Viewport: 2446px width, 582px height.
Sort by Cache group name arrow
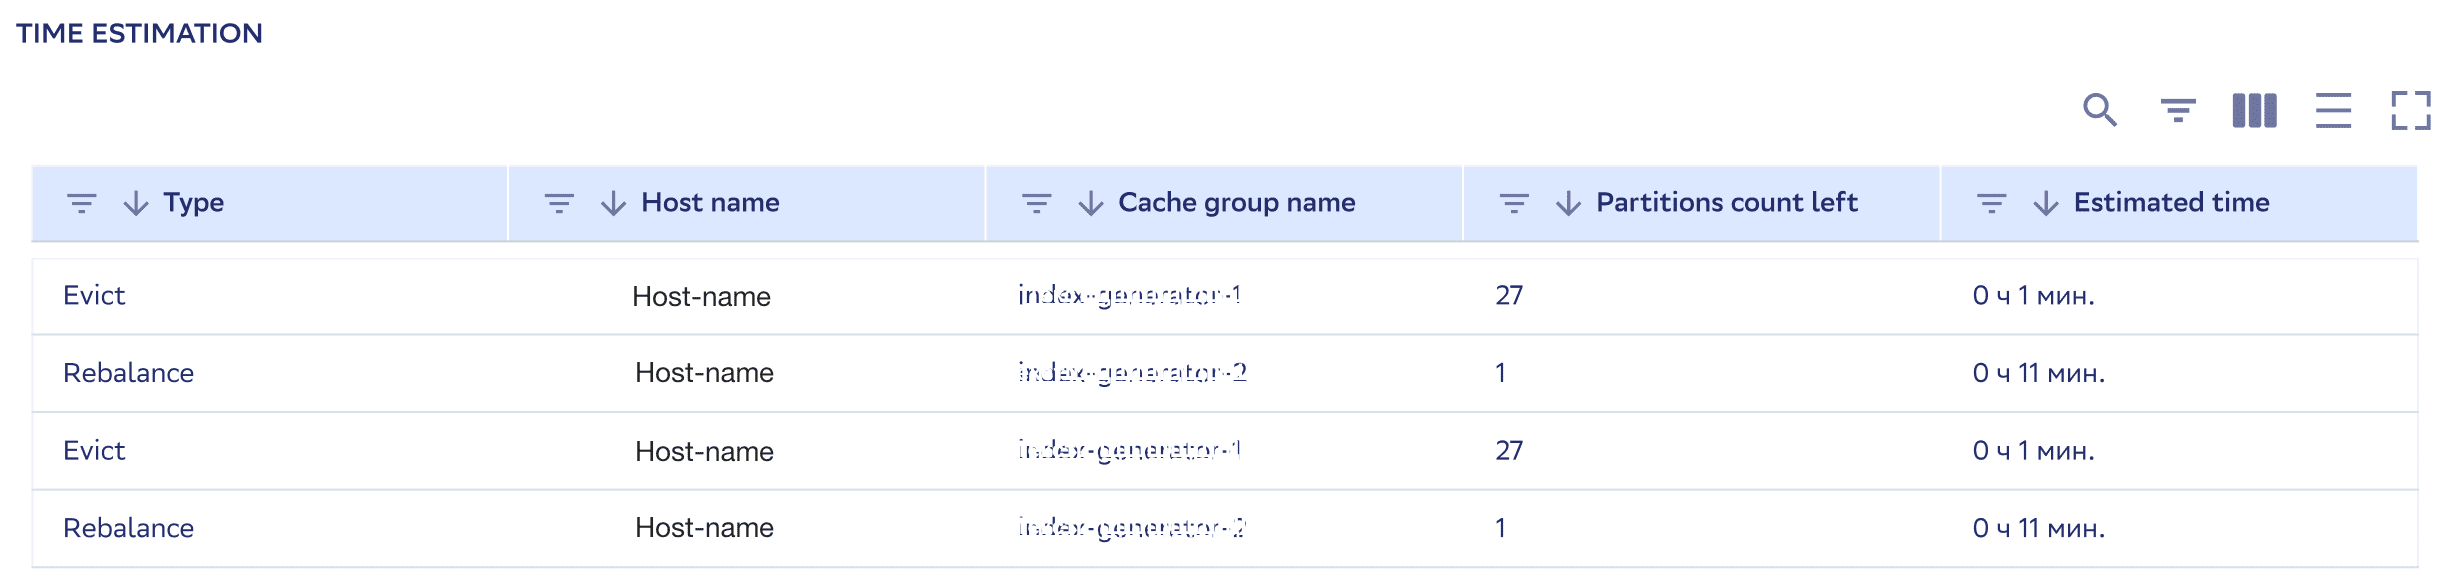pos(1091,203)
